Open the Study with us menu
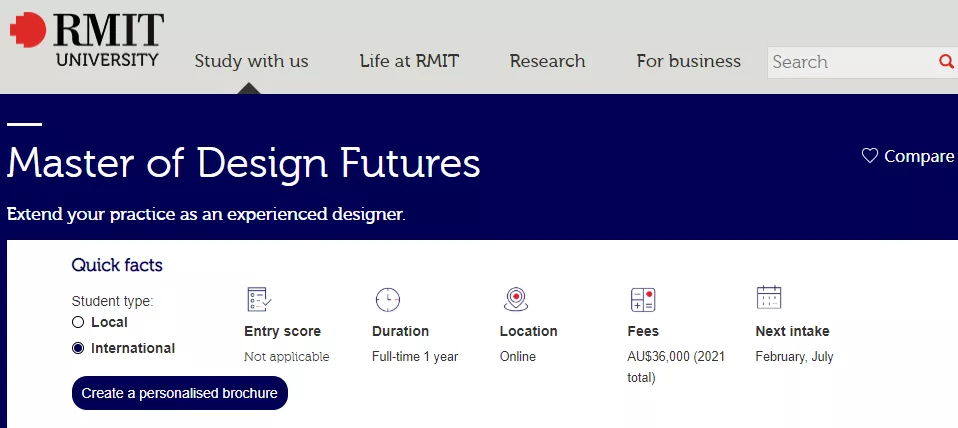 click(251, 61)
